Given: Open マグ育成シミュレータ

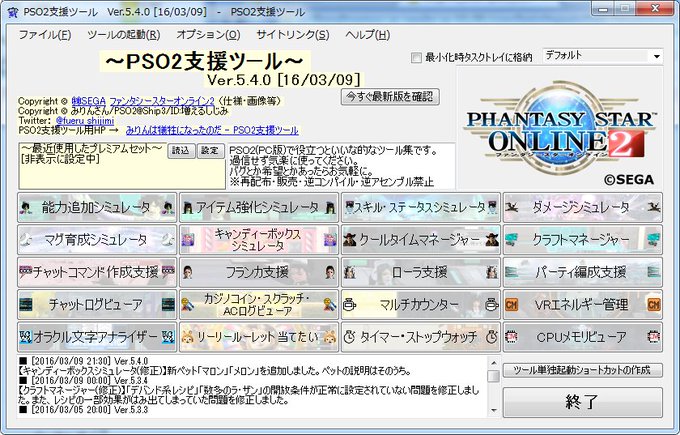Looking at the screenshot, I should coord(97,240).
